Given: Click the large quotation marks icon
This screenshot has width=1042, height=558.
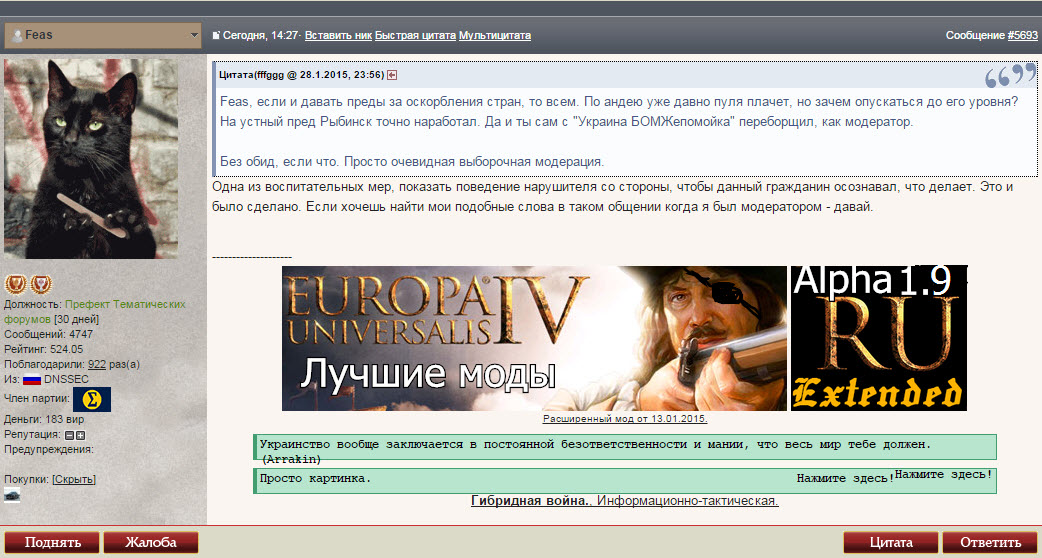Looking at the screenshot, I should [1010, 76].
